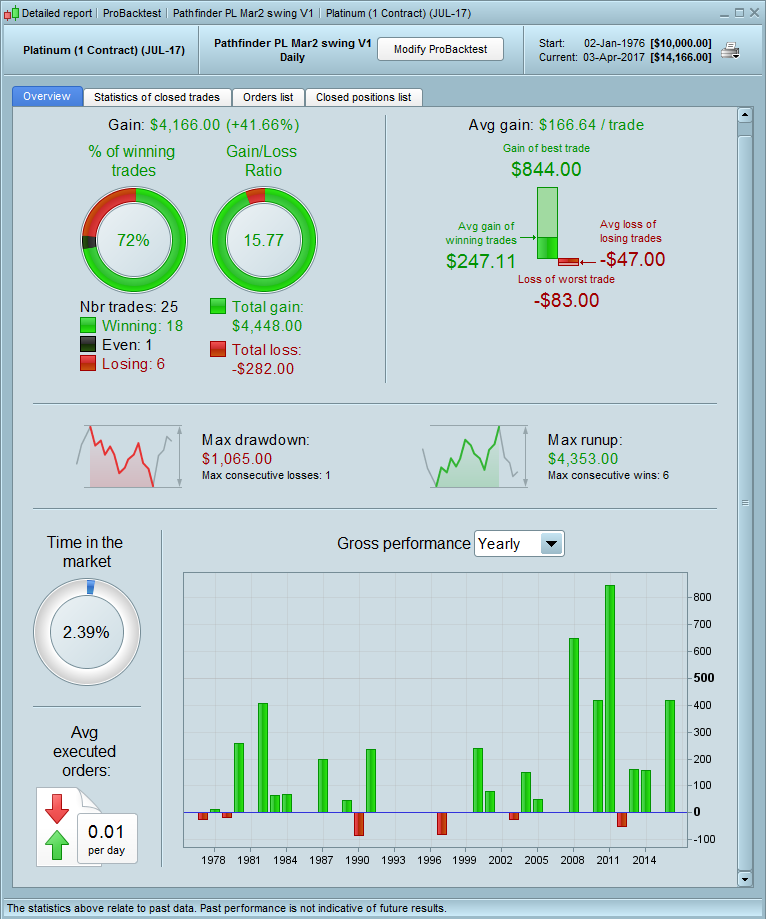Click the max drawdown chart thumbnail
This screenshot has width=766, height=919.
129,457
